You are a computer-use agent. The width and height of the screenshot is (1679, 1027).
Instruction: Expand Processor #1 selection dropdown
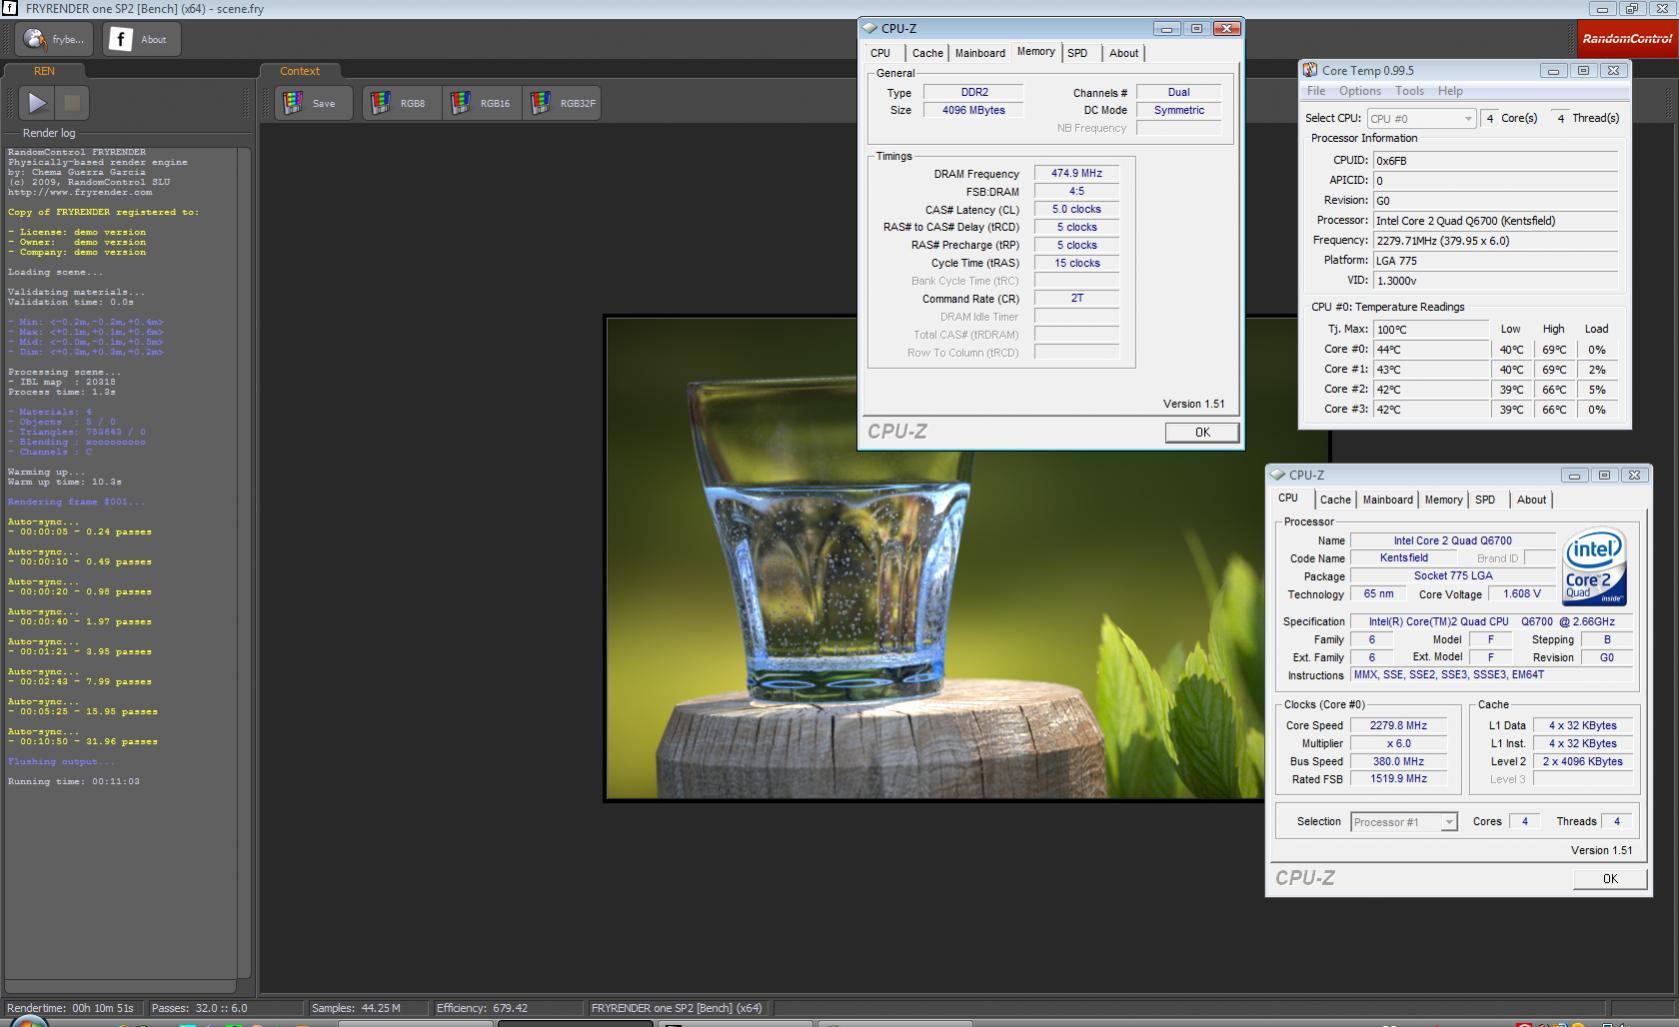pyautogui.click(x=1403, y=822)
